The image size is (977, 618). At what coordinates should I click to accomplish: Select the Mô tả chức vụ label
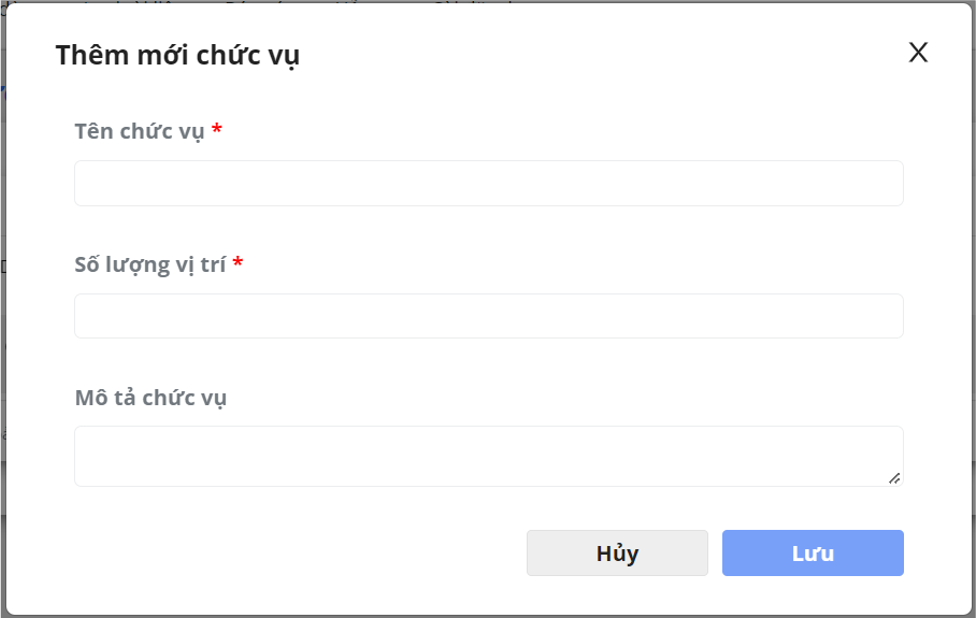(x=151, y=397)
